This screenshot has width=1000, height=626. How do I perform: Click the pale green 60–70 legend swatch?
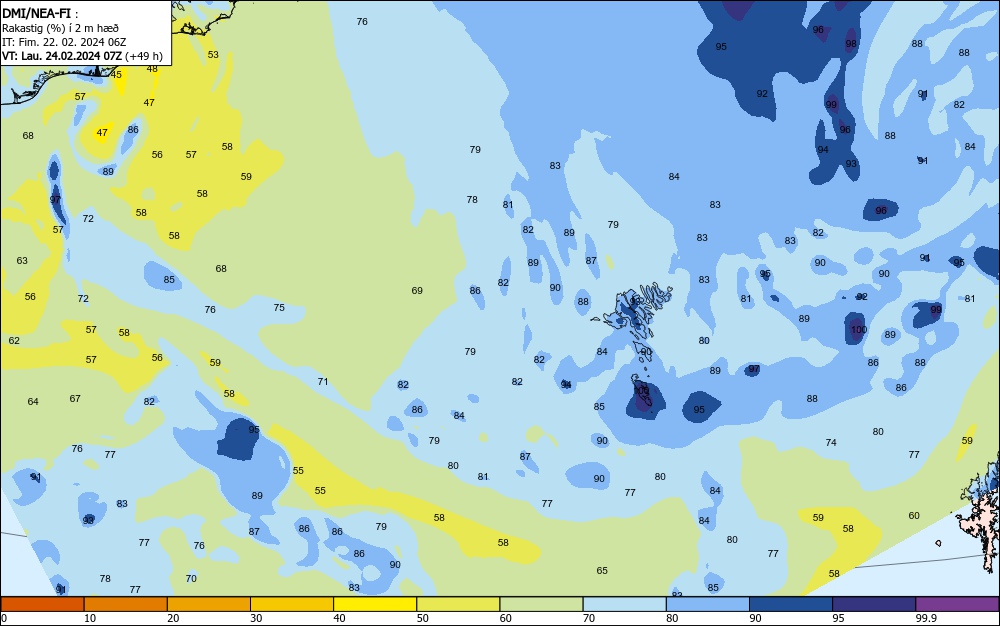coord(541,604)
